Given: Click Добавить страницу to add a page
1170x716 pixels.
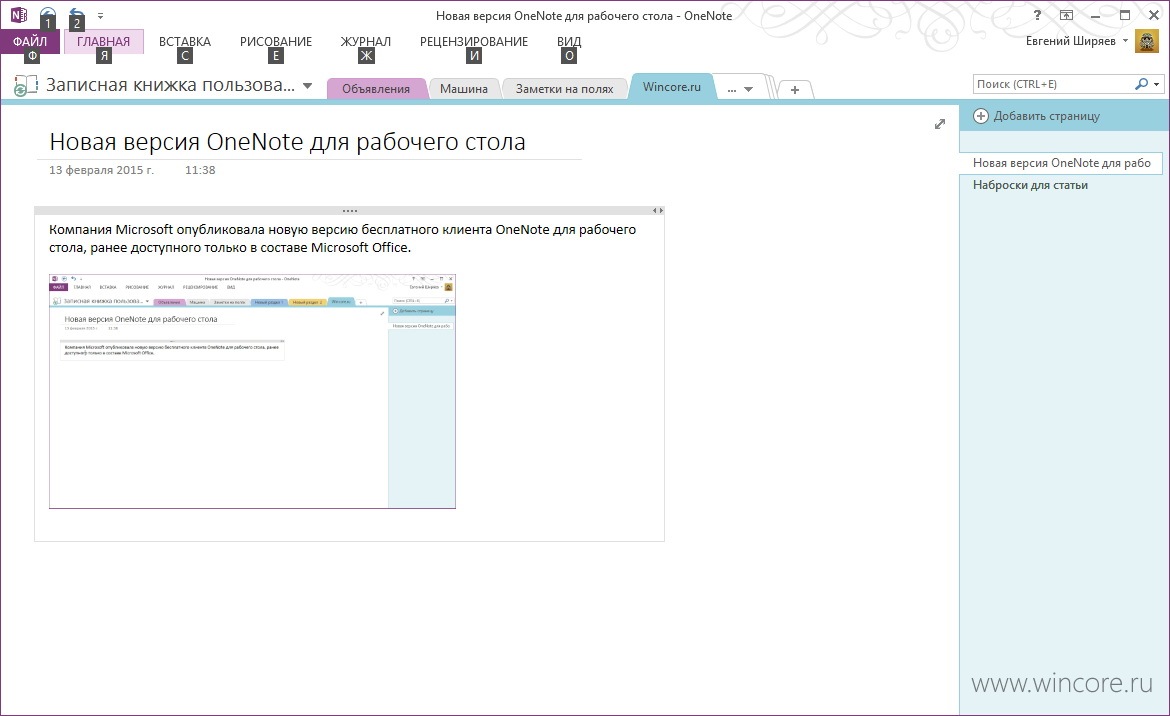Looking at the screenshot, I should [x=1046, y=116].
